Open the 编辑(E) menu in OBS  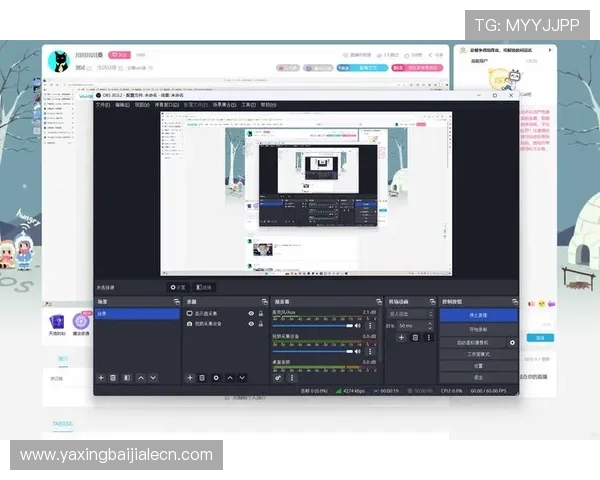point(122,104)
